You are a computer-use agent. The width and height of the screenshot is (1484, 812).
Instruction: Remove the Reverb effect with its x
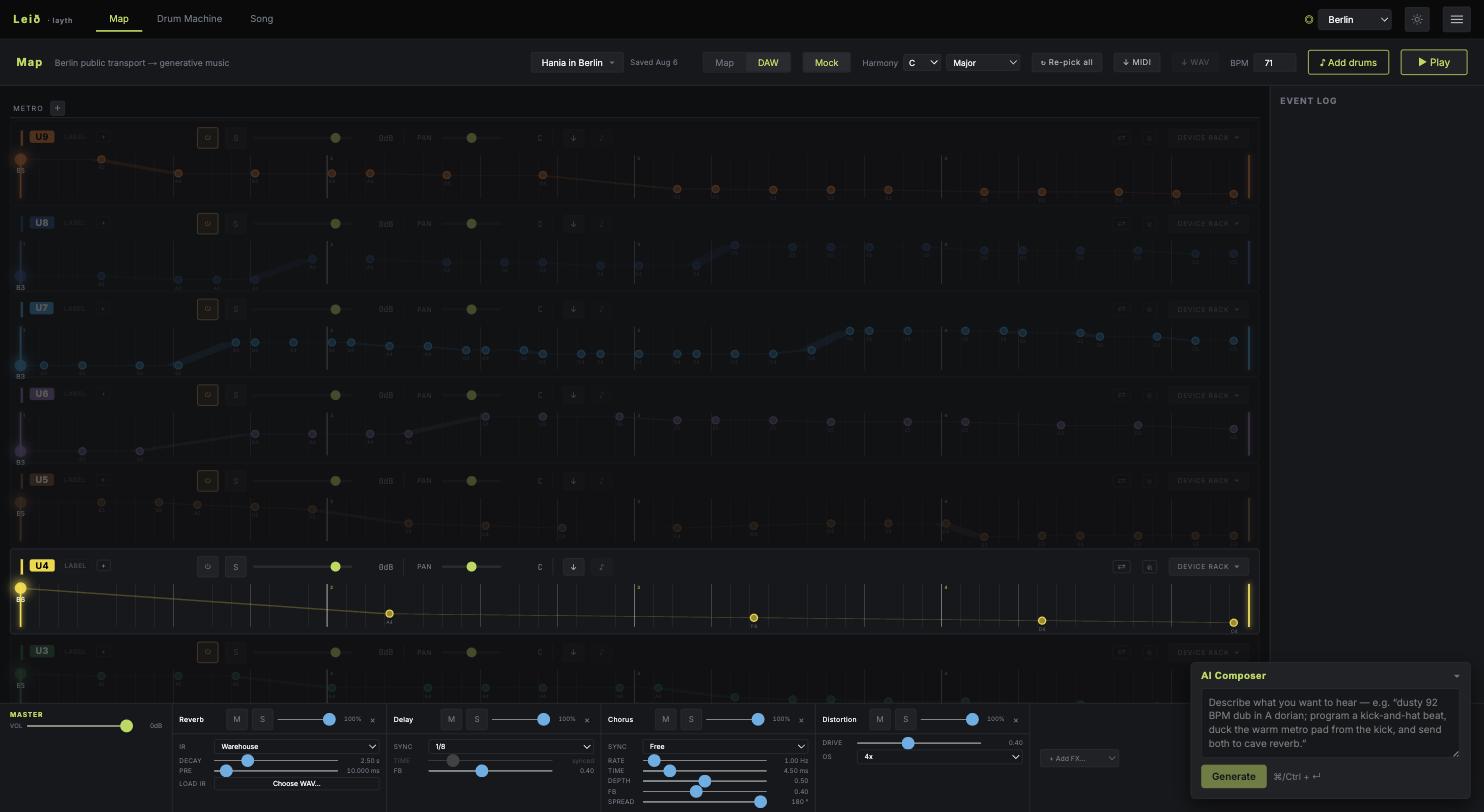[x=373, y=720]
